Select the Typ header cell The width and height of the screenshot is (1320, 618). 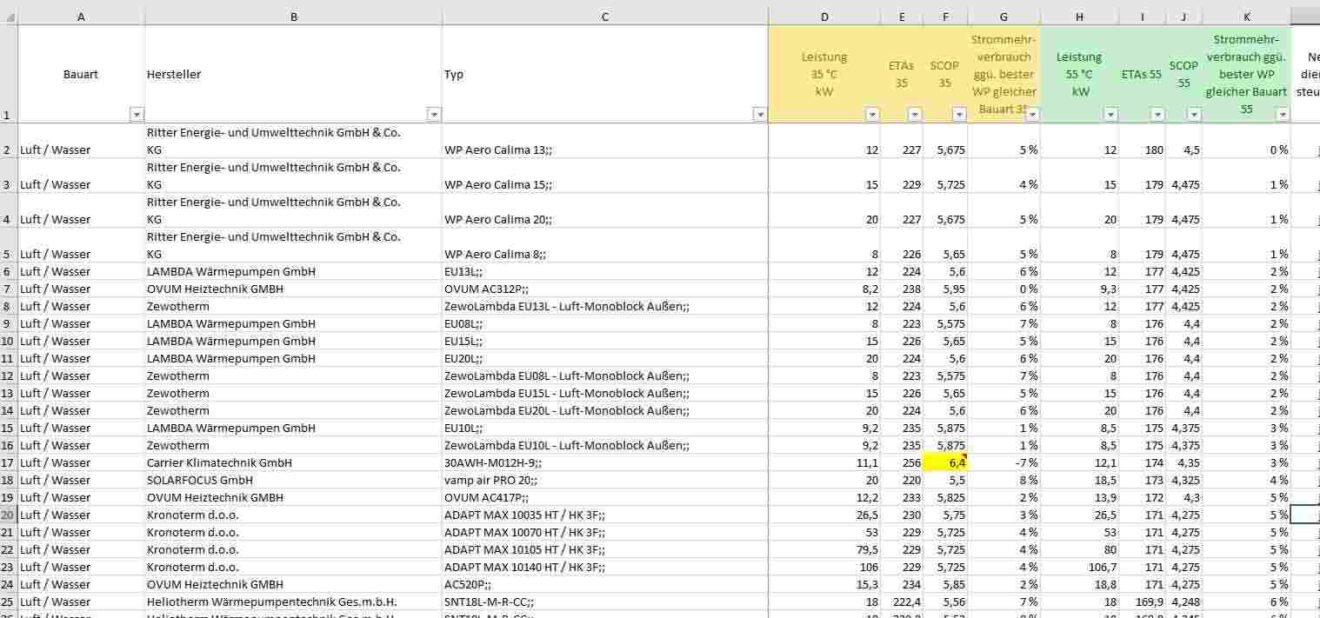[x=605, y=74]
